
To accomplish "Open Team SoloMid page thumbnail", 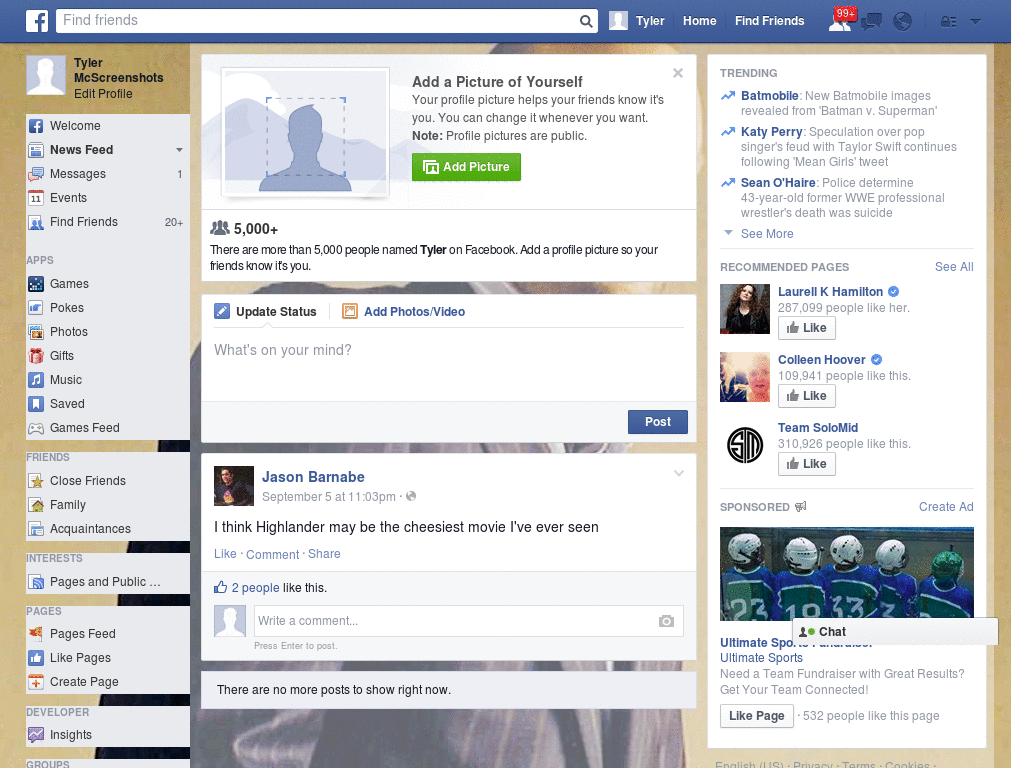I will click(745, 445).
